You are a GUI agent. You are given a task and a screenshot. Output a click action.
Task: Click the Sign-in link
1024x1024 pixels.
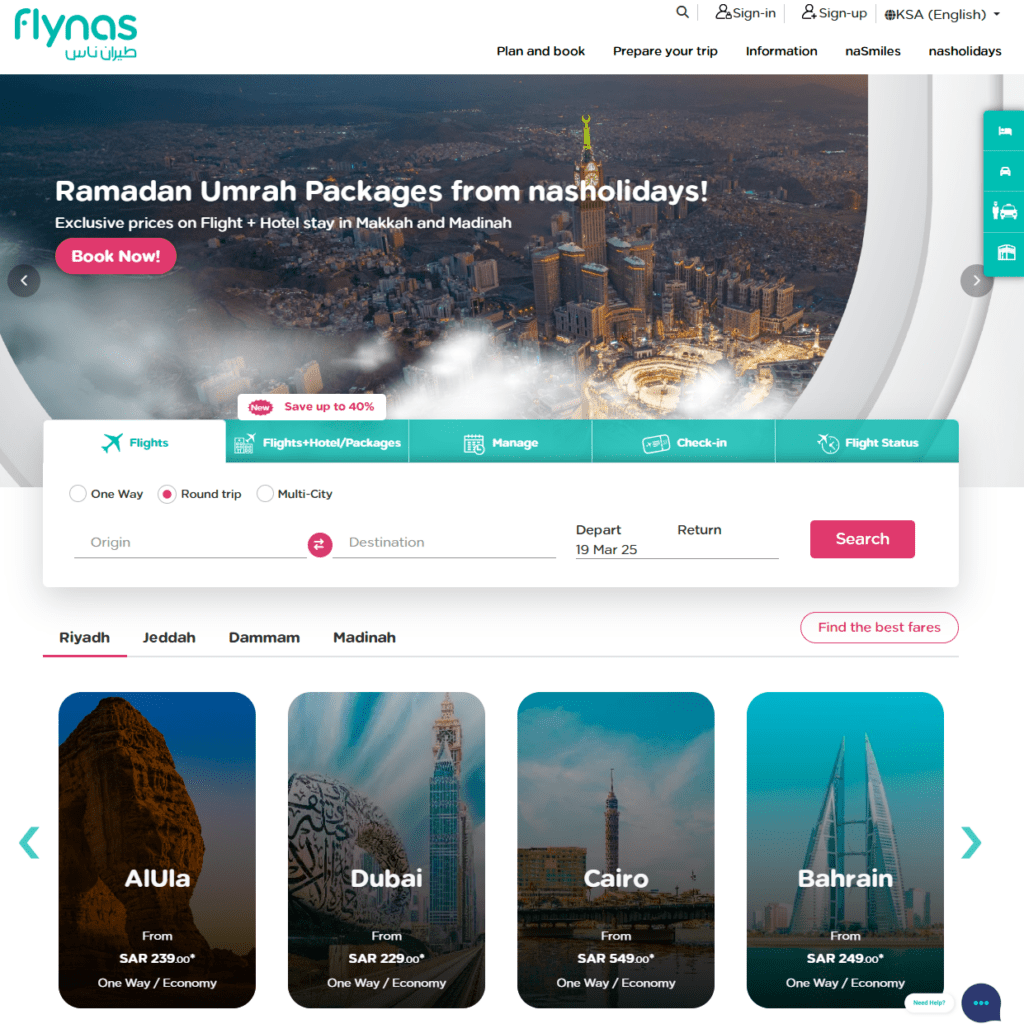(746, 12)
